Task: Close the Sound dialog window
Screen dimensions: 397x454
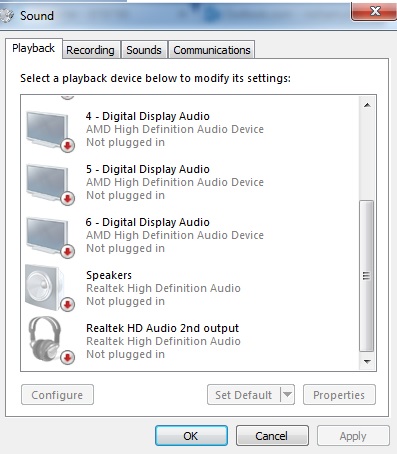Action: click(374, 11)
